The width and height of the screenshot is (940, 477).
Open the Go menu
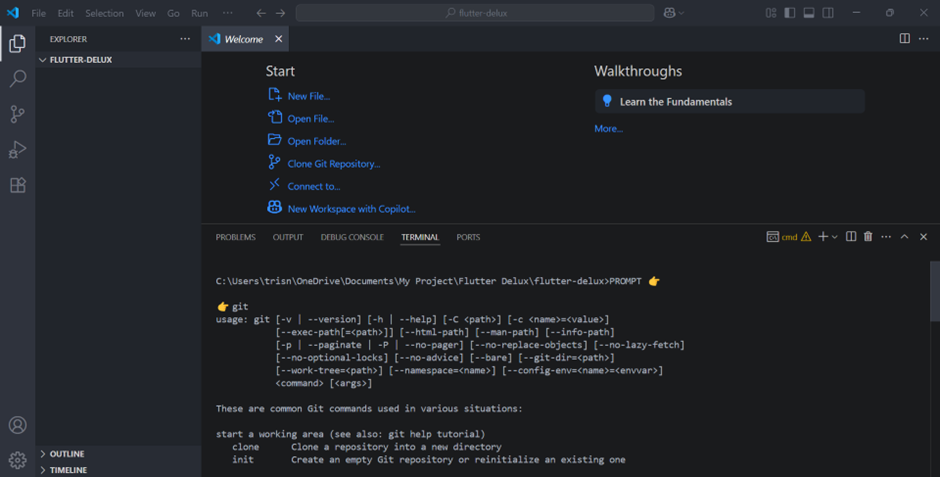coord(173,13)
